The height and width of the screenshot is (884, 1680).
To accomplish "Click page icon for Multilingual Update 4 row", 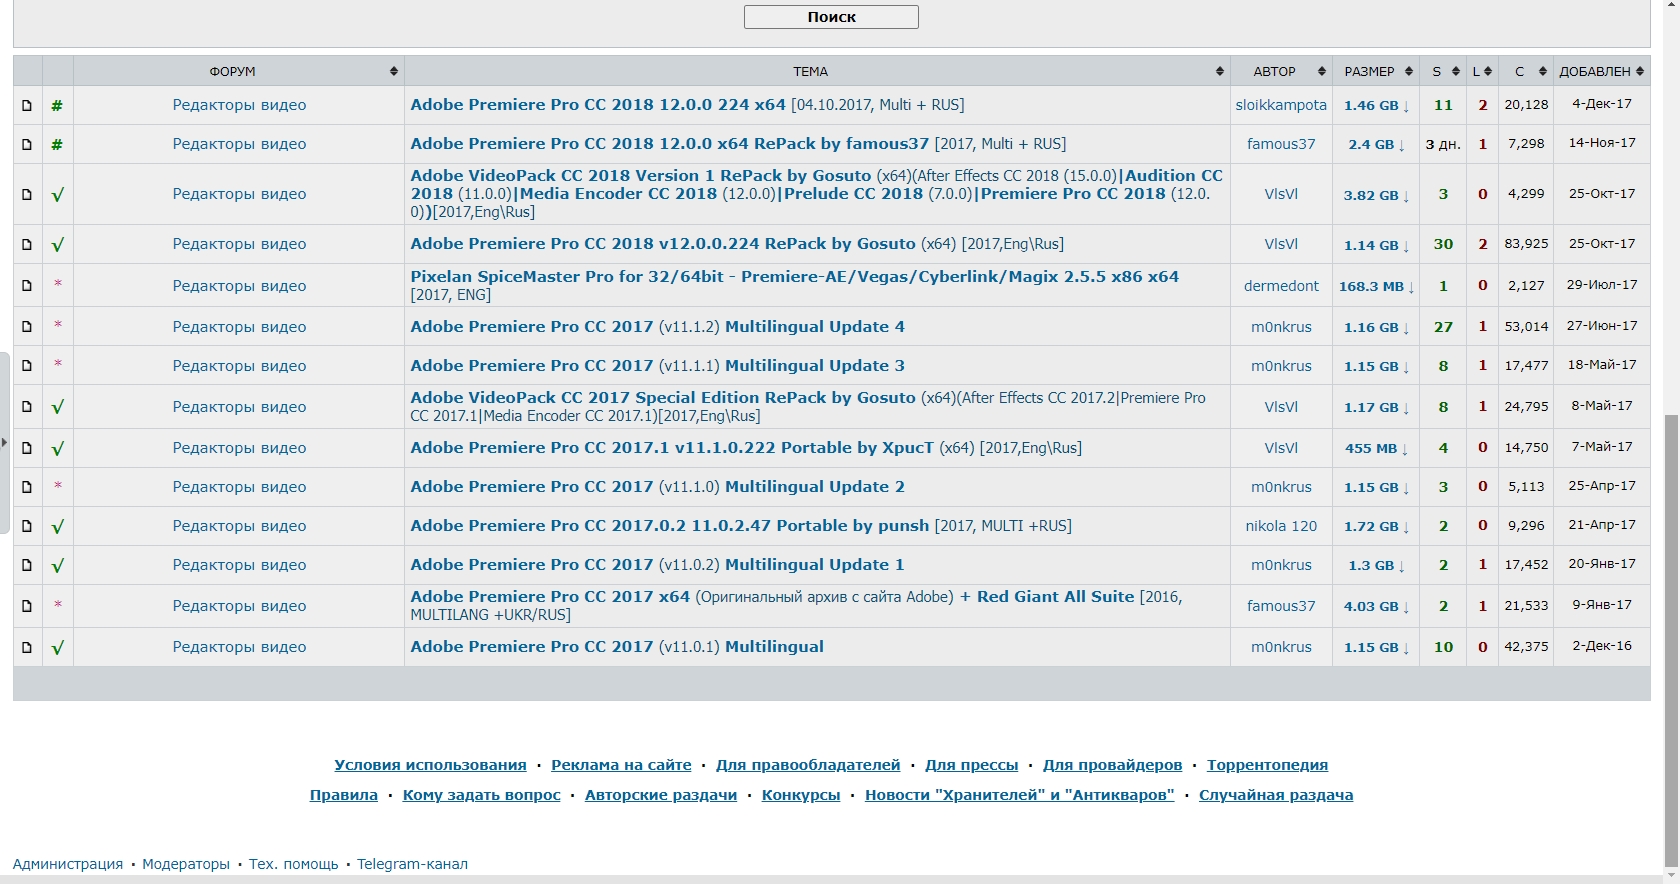I will (27, 326).
